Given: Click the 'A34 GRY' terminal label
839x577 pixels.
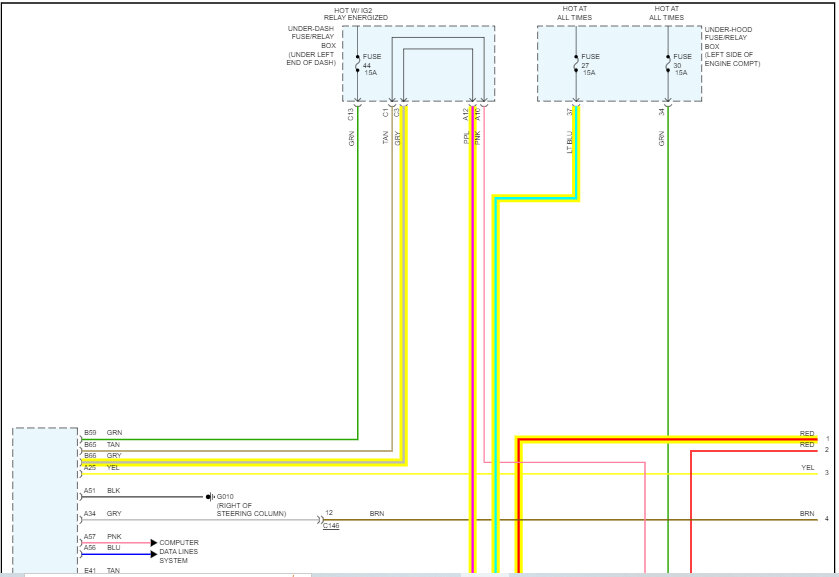Looking at the screenshot, I should [x=102, y=513].
